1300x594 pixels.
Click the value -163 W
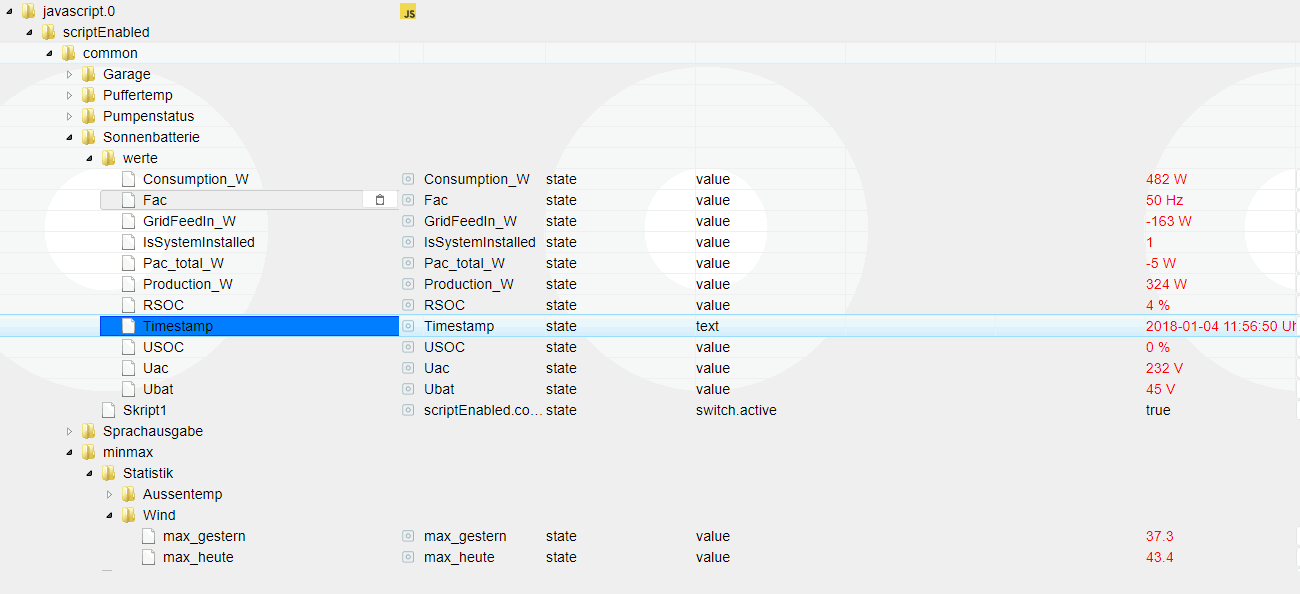tap(1169, 221)
